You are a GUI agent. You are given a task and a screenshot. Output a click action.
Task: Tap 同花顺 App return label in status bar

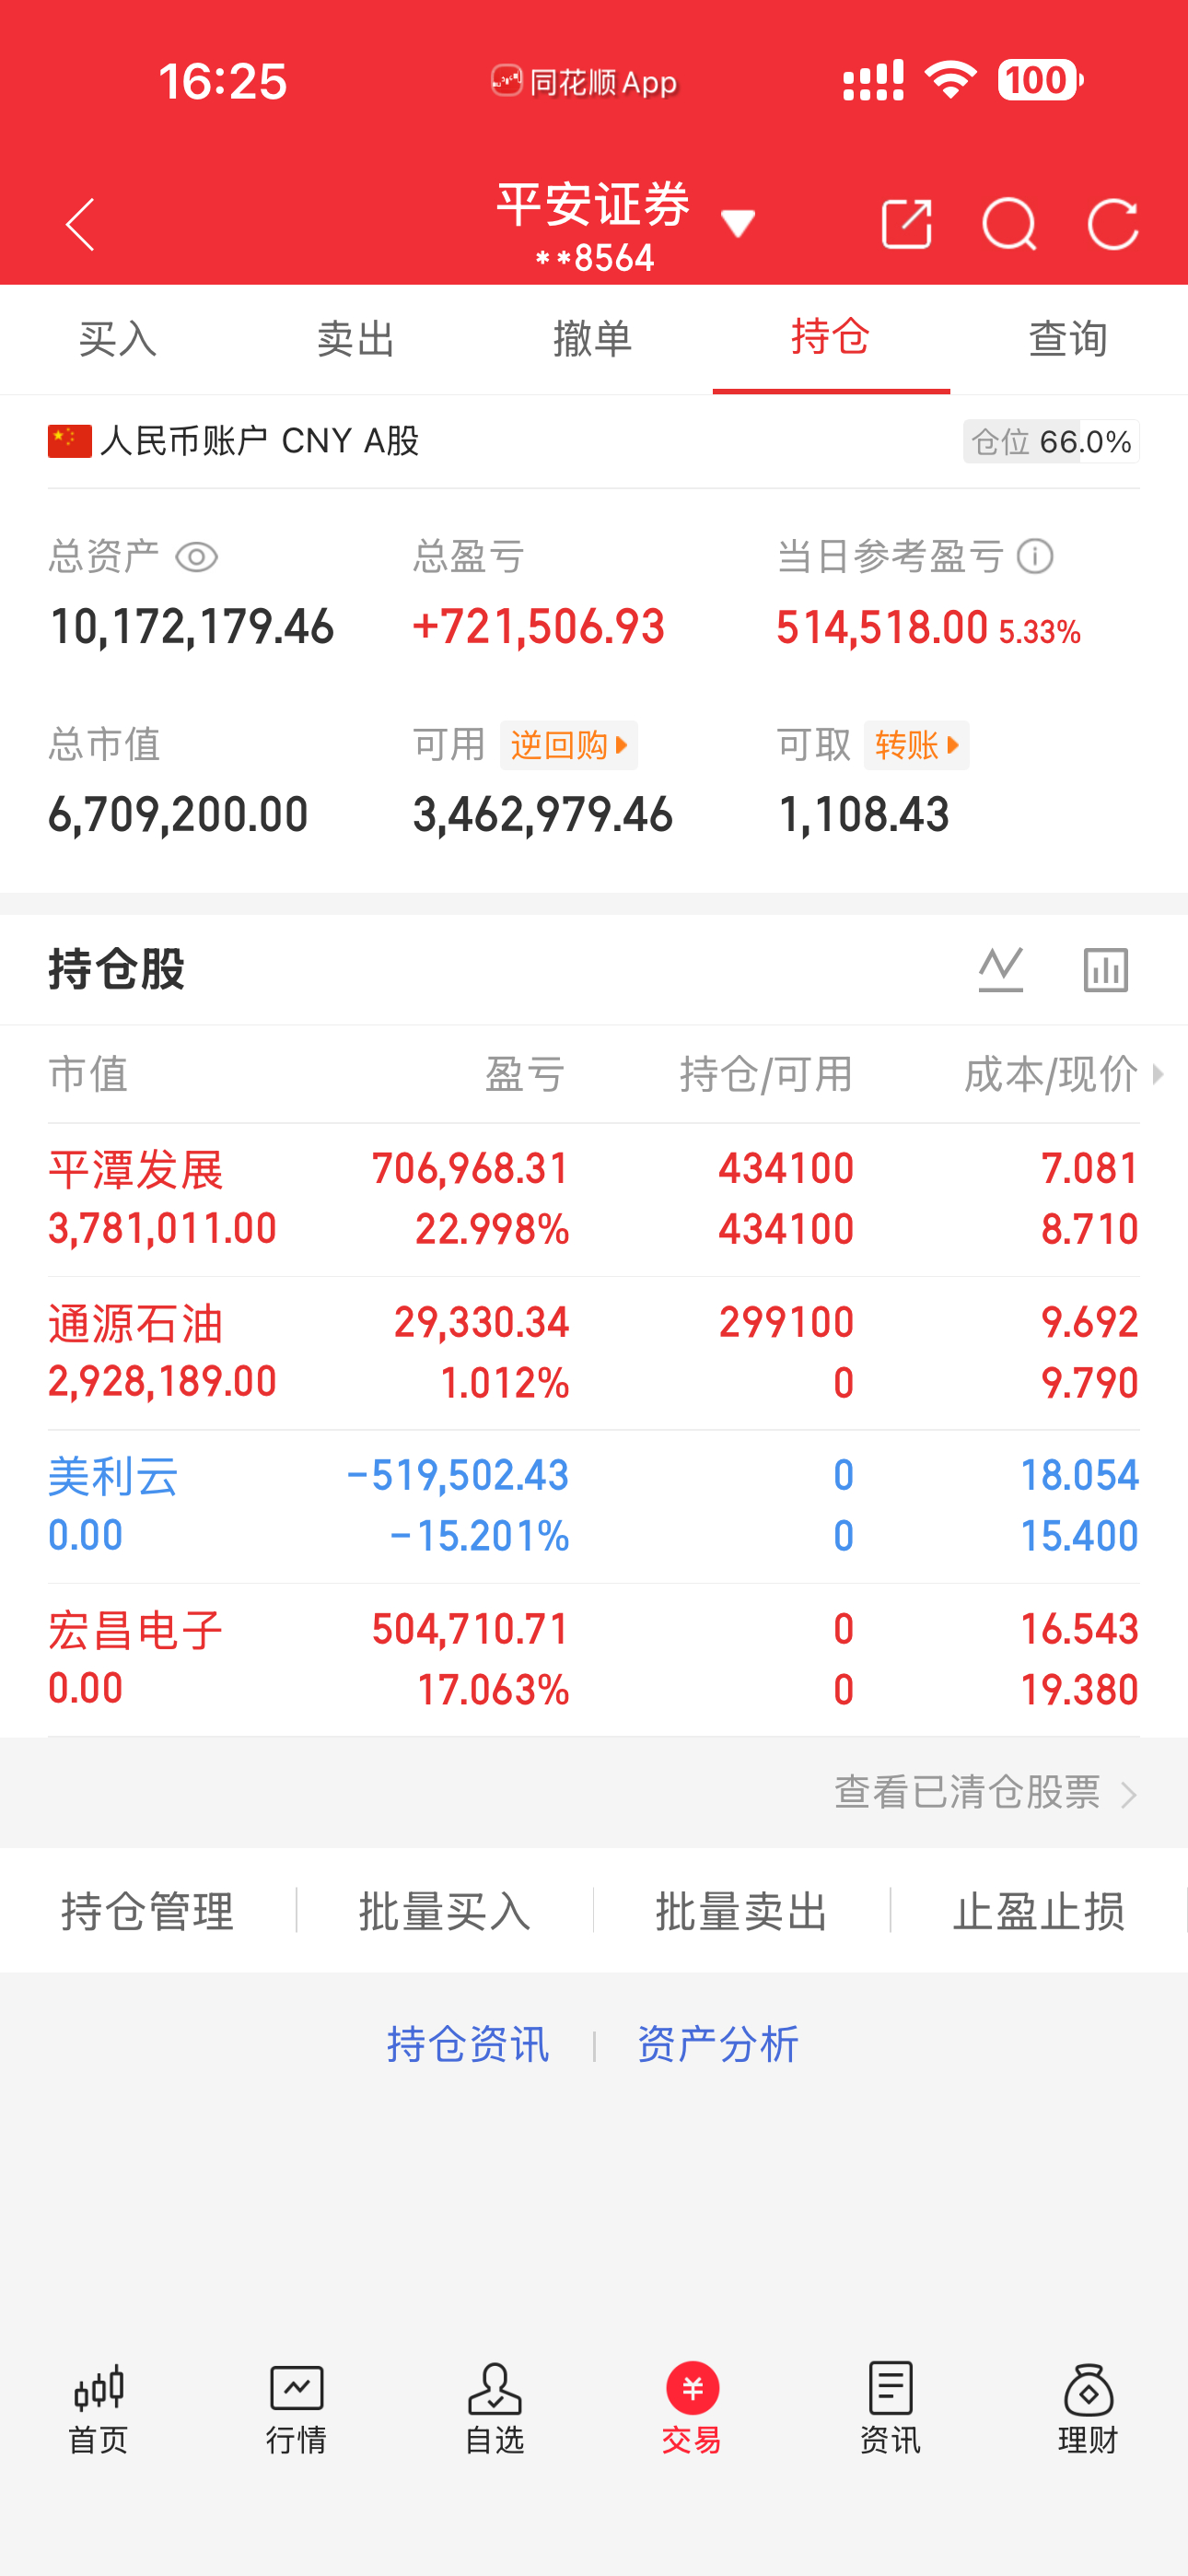pos(584,81)
